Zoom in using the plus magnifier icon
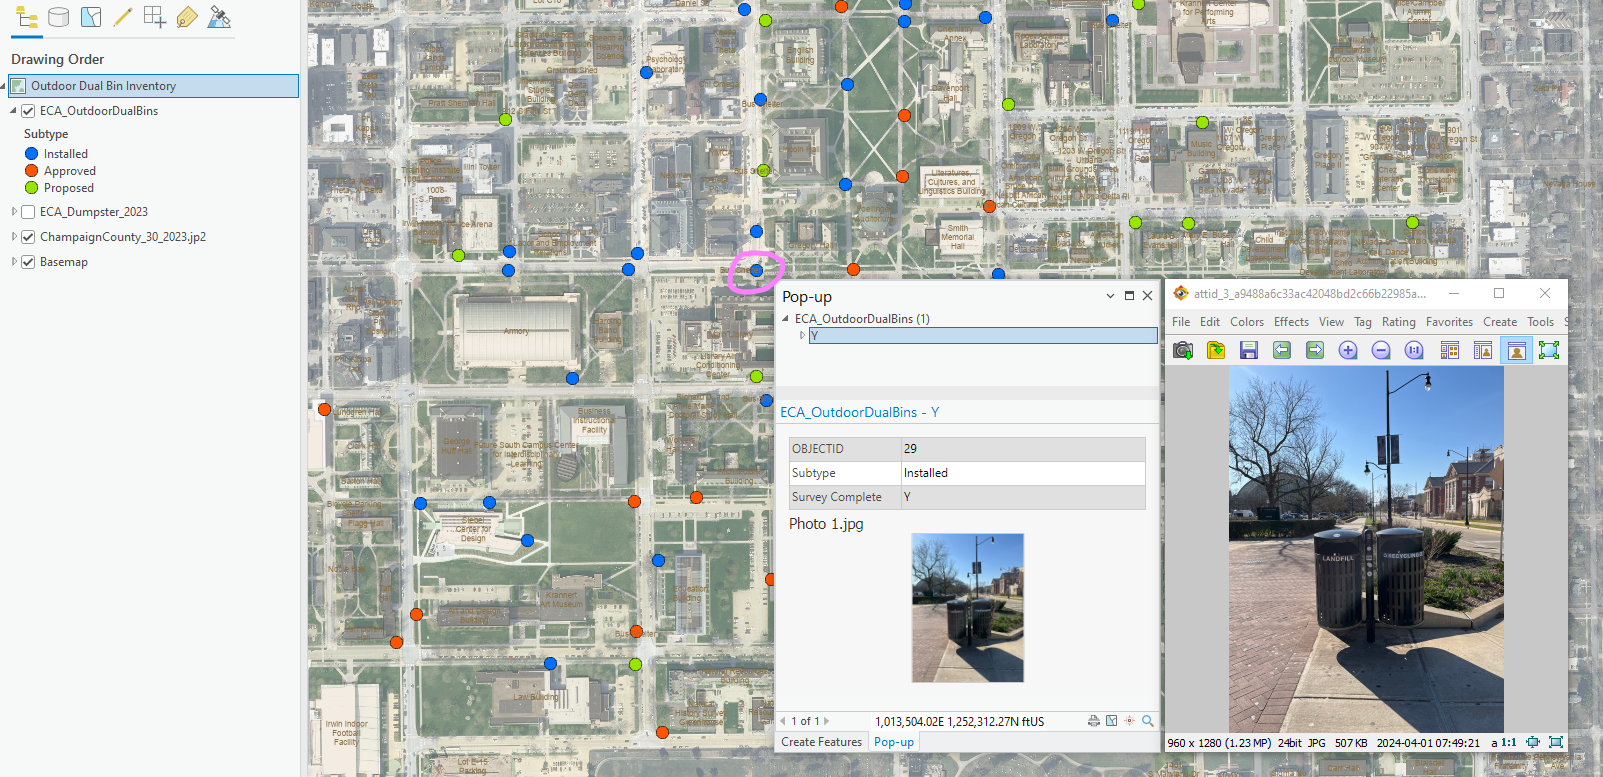 click(x=1348, y=350)
